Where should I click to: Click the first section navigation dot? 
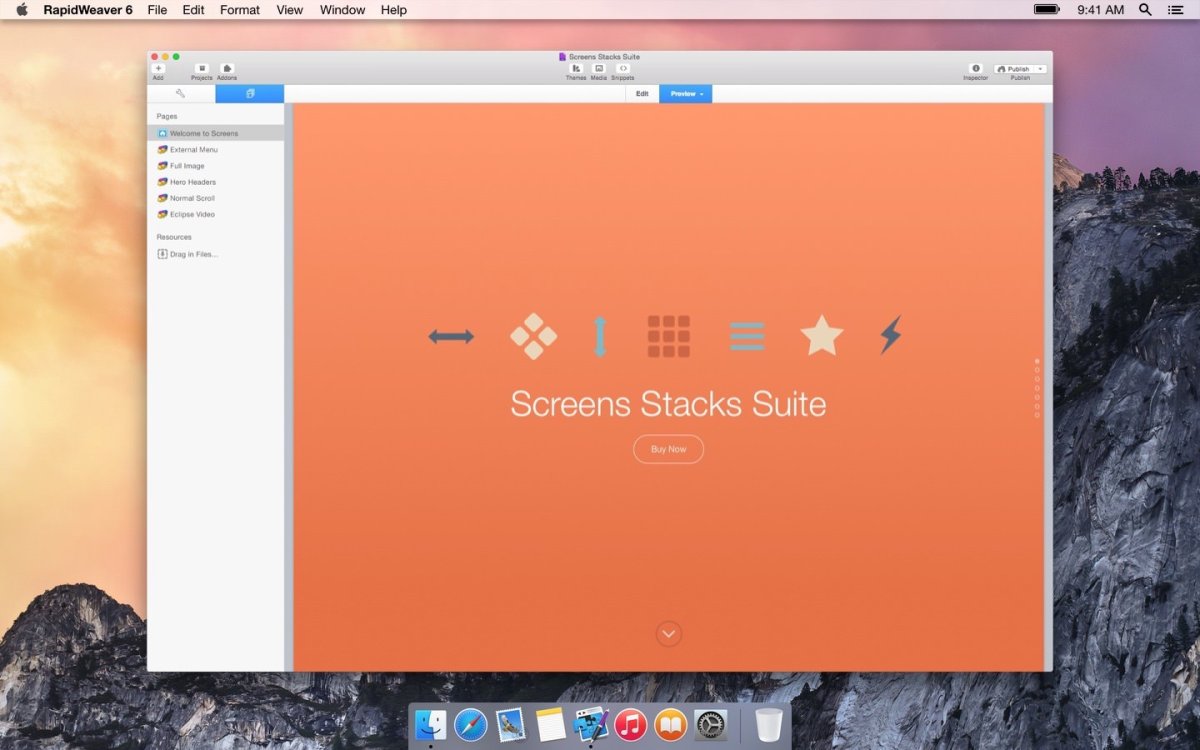[1037, 361]
